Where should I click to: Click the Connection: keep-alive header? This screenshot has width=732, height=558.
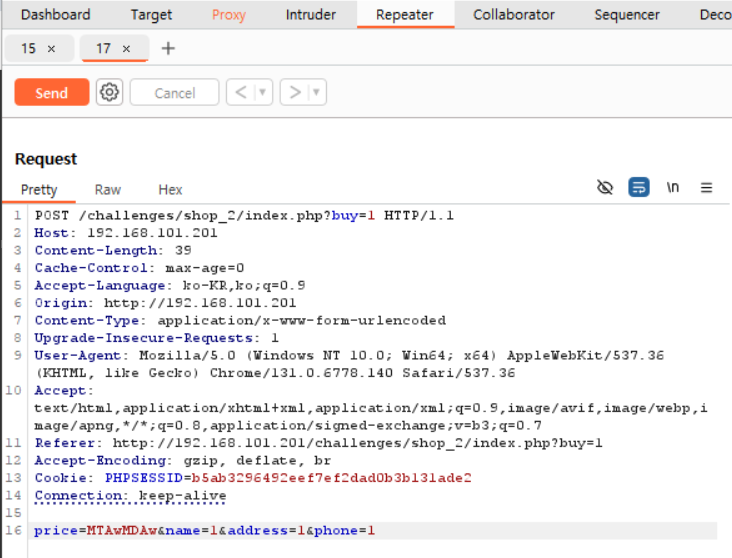coord(130,495)
